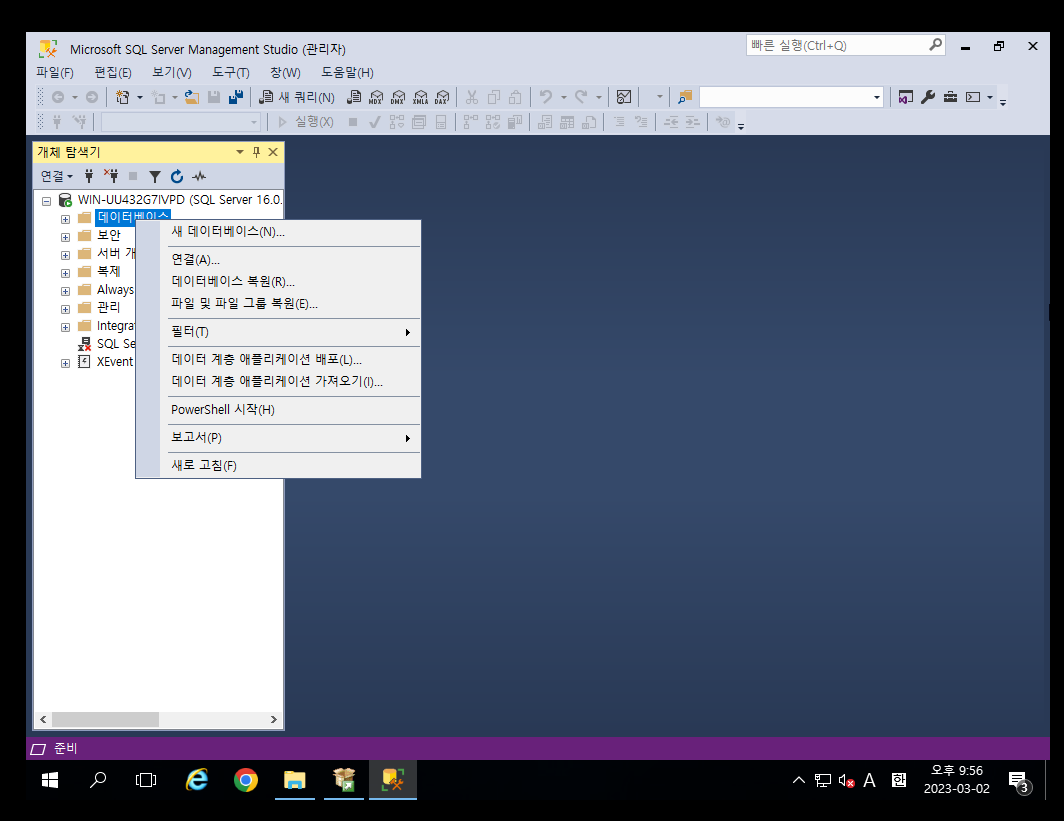Expand the 복제 folder node
The width and height of the screenshot is (1064, 821).
65,273
